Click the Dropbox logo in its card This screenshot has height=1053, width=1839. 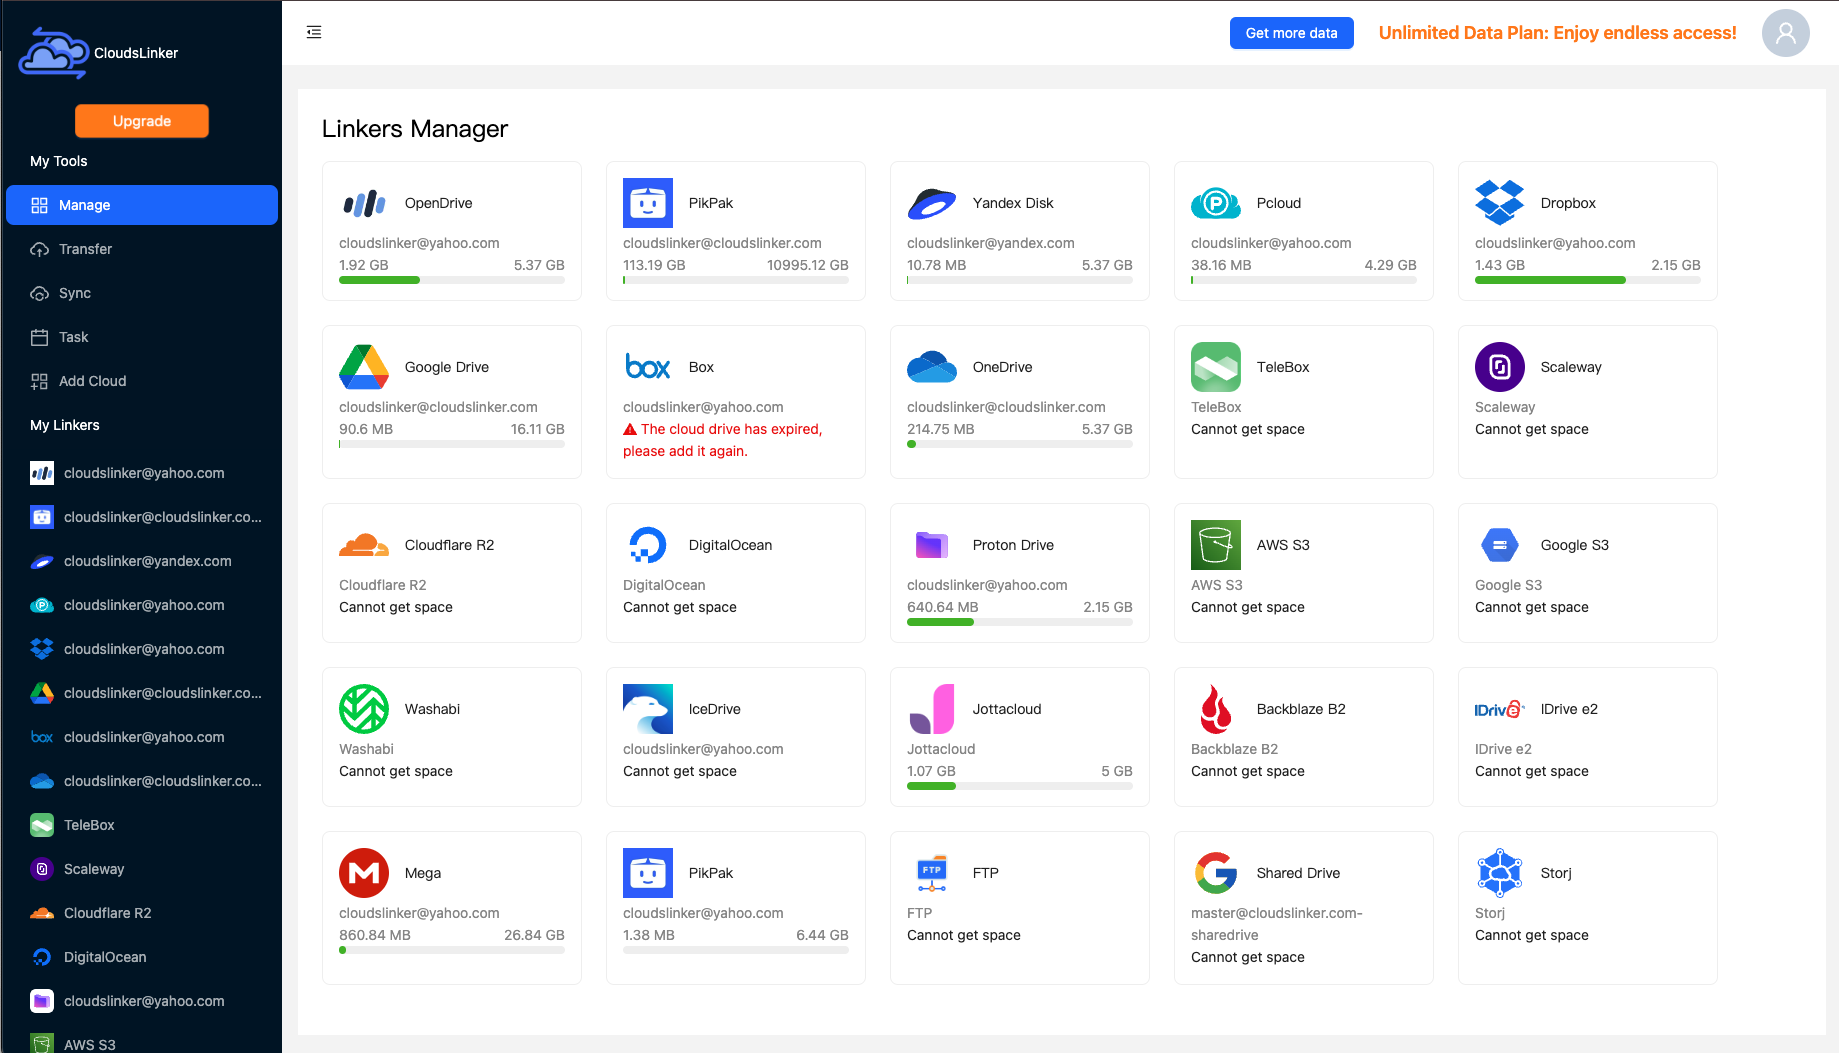(1500, 203)
